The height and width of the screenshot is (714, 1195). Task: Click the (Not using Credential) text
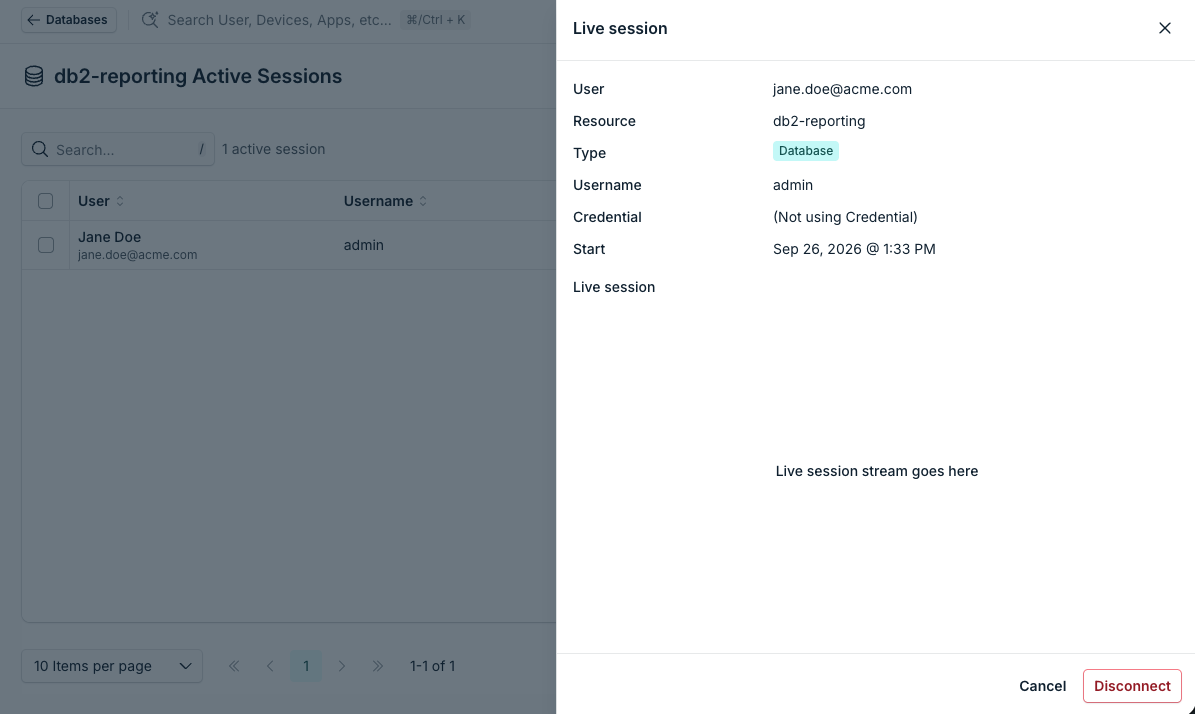click(845, 217)
